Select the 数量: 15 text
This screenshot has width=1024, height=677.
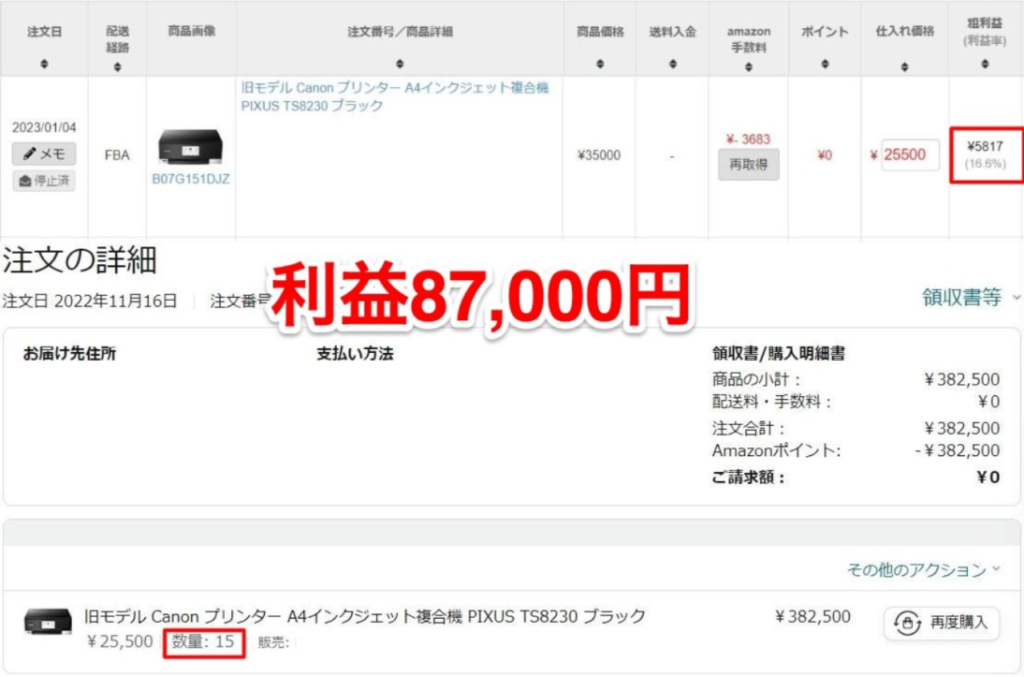coord(203,642)
